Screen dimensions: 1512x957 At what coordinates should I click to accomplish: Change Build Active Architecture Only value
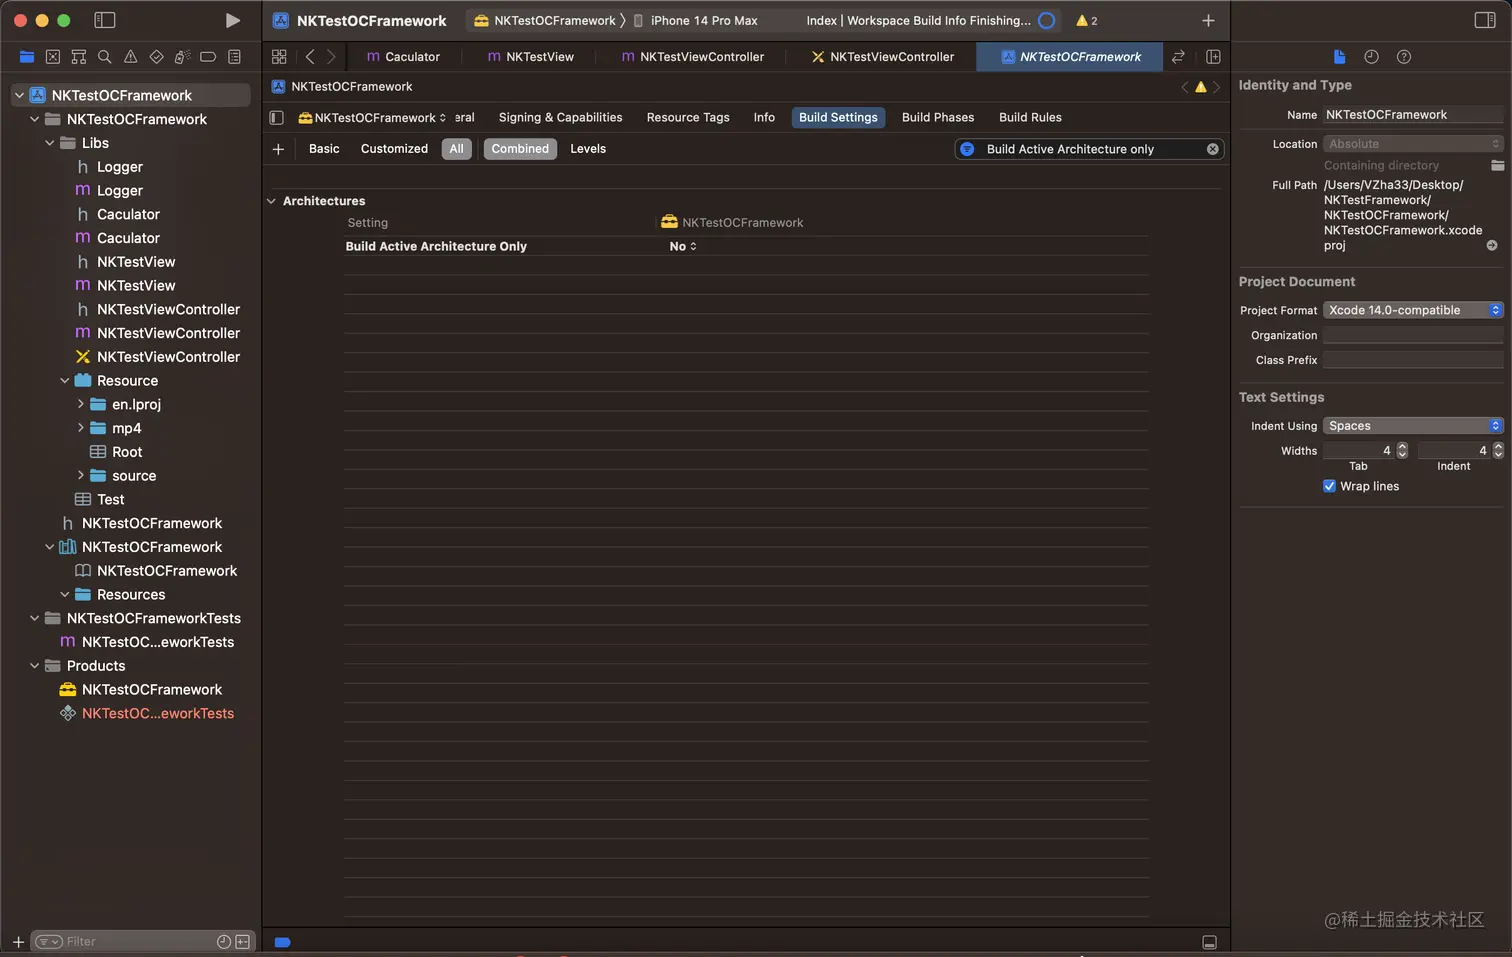coord(683,246)
